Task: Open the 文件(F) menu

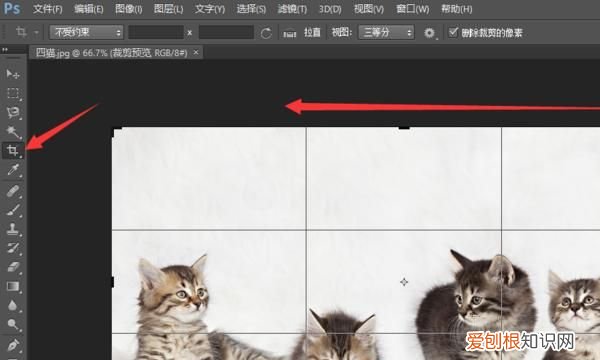Action: [47, 9]
